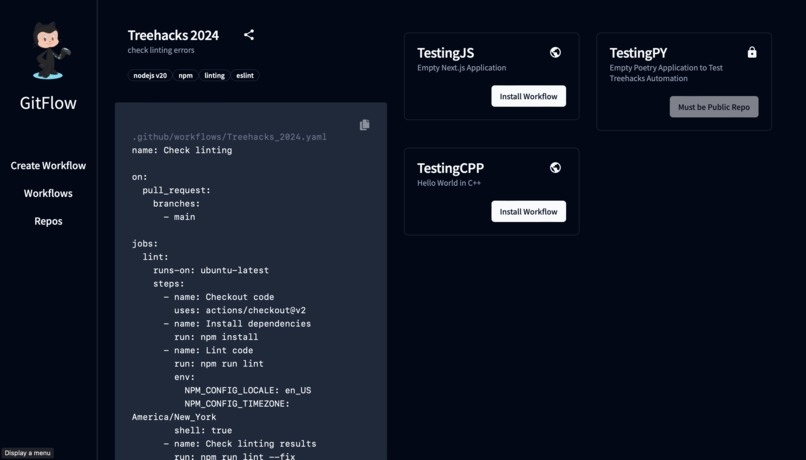The width and height of the screenshot is (806, 460).
Task: Click the 'name: Check linting' line
Action: pos(182,150)
